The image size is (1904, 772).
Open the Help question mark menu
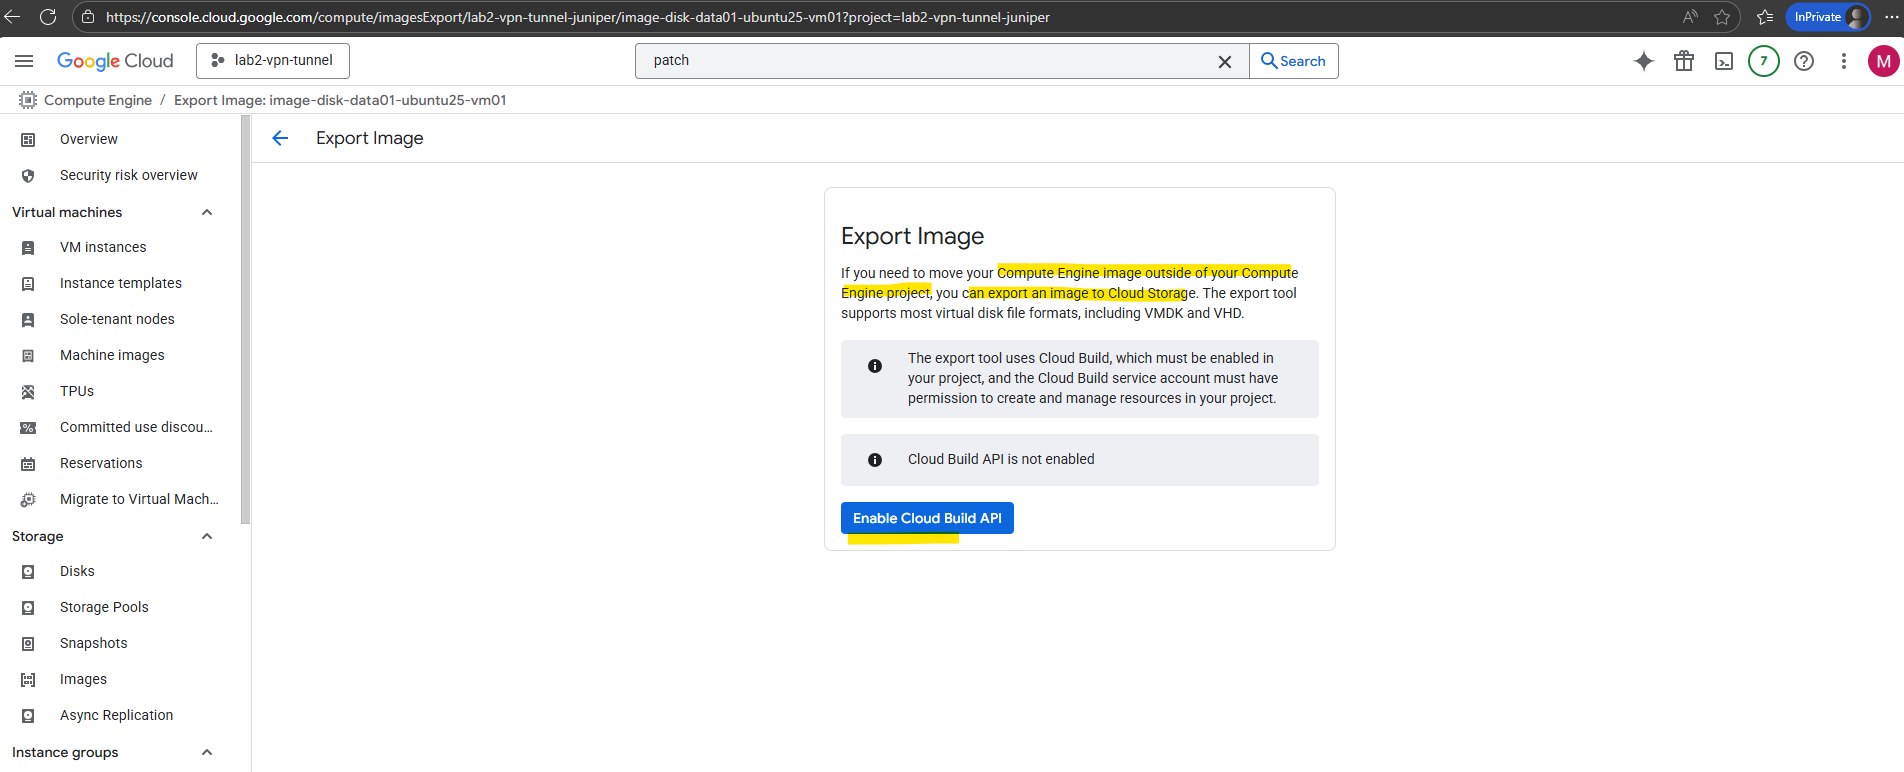point(1804,61)
